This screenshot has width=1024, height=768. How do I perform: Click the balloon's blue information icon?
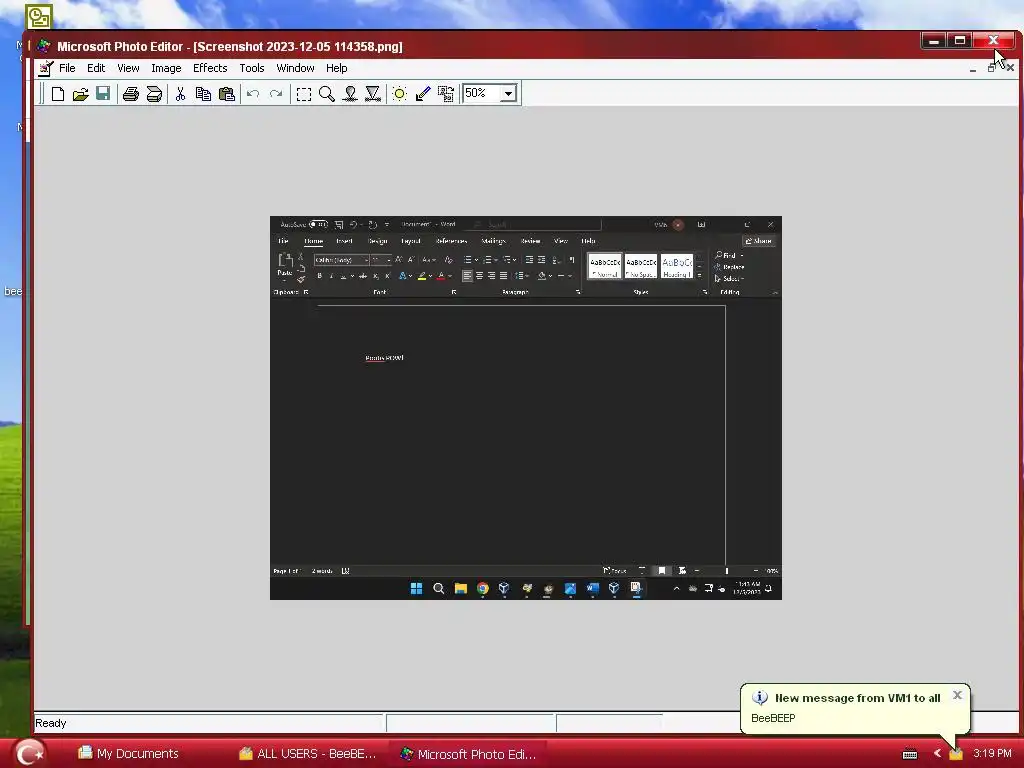760,697
